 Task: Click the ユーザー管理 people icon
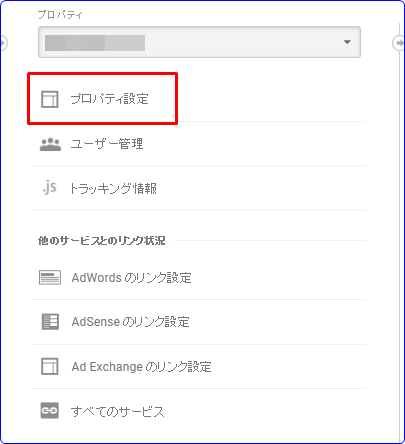pyautogui.click(x=50, y=144)
